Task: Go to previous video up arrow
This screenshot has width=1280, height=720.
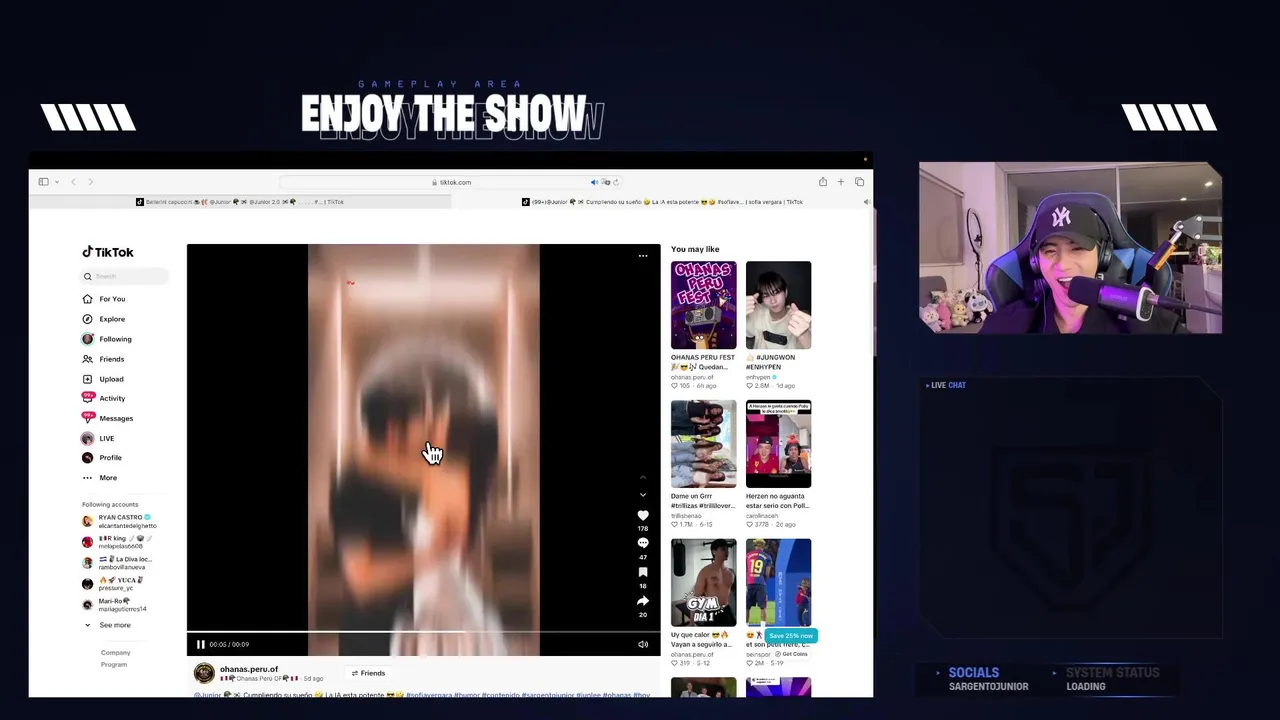Action: coord(643,477)
